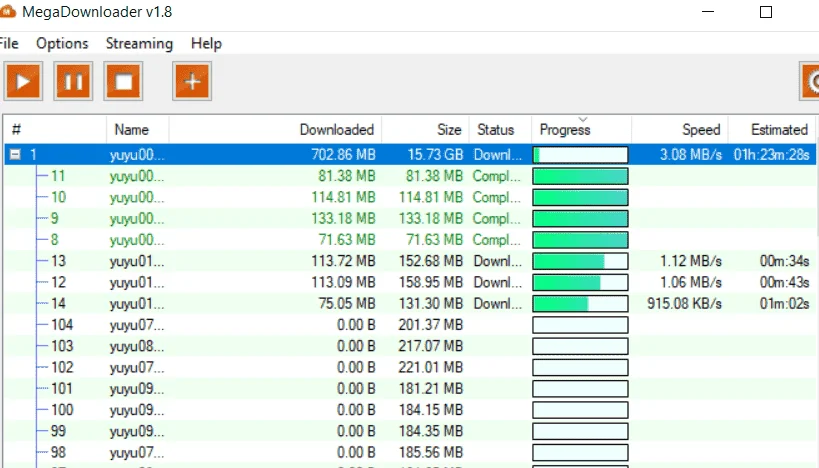Start downloads with the orange Play button

click(23, 81)
